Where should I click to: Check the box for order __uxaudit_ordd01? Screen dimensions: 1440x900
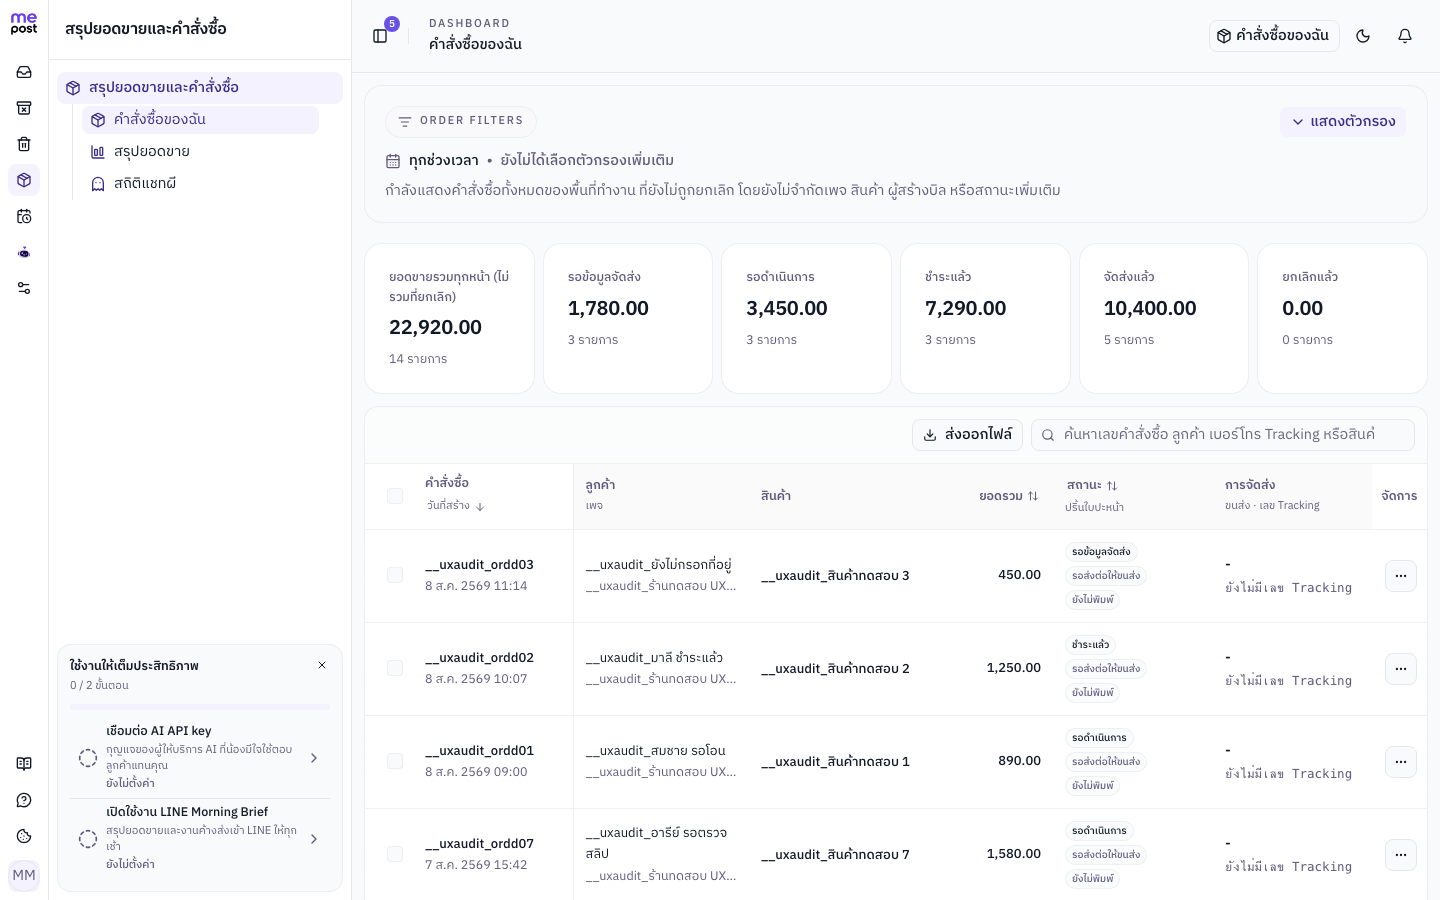tap(395, 761)
